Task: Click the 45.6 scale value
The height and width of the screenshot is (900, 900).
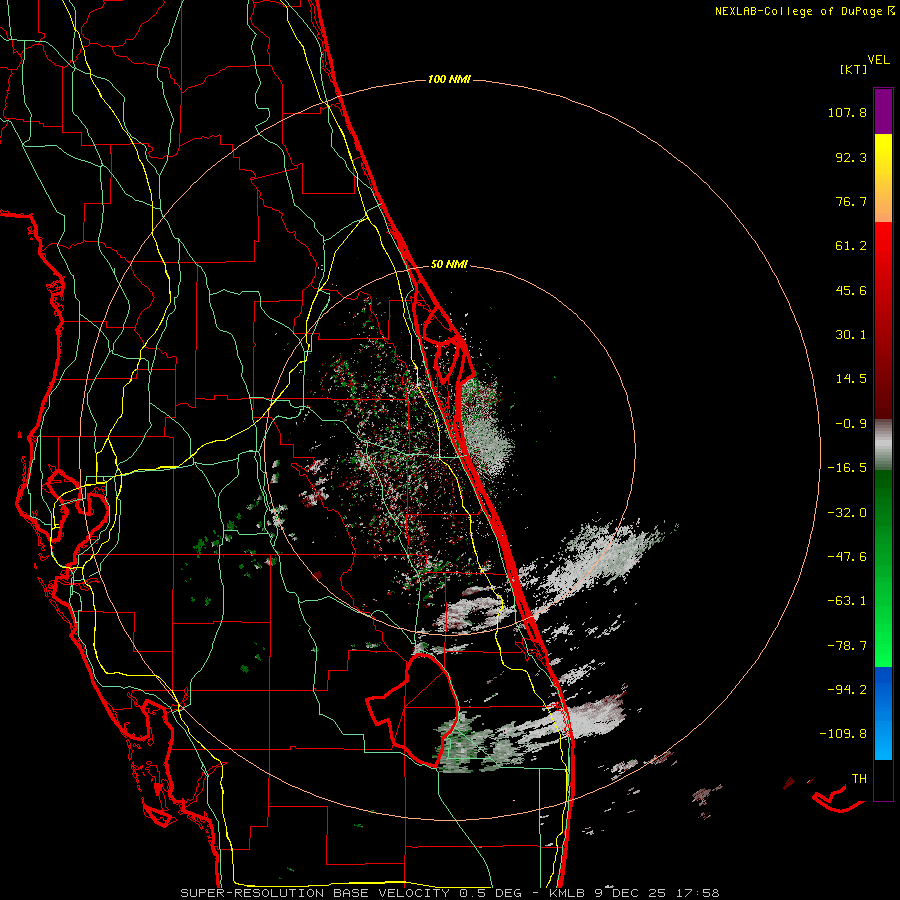Action: [x=851, y=290]
